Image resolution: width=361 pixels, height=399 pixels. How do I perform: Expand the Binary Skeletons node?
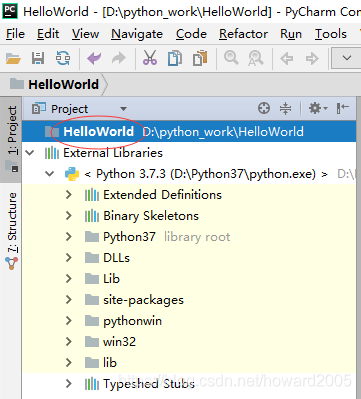pos(69,216)
